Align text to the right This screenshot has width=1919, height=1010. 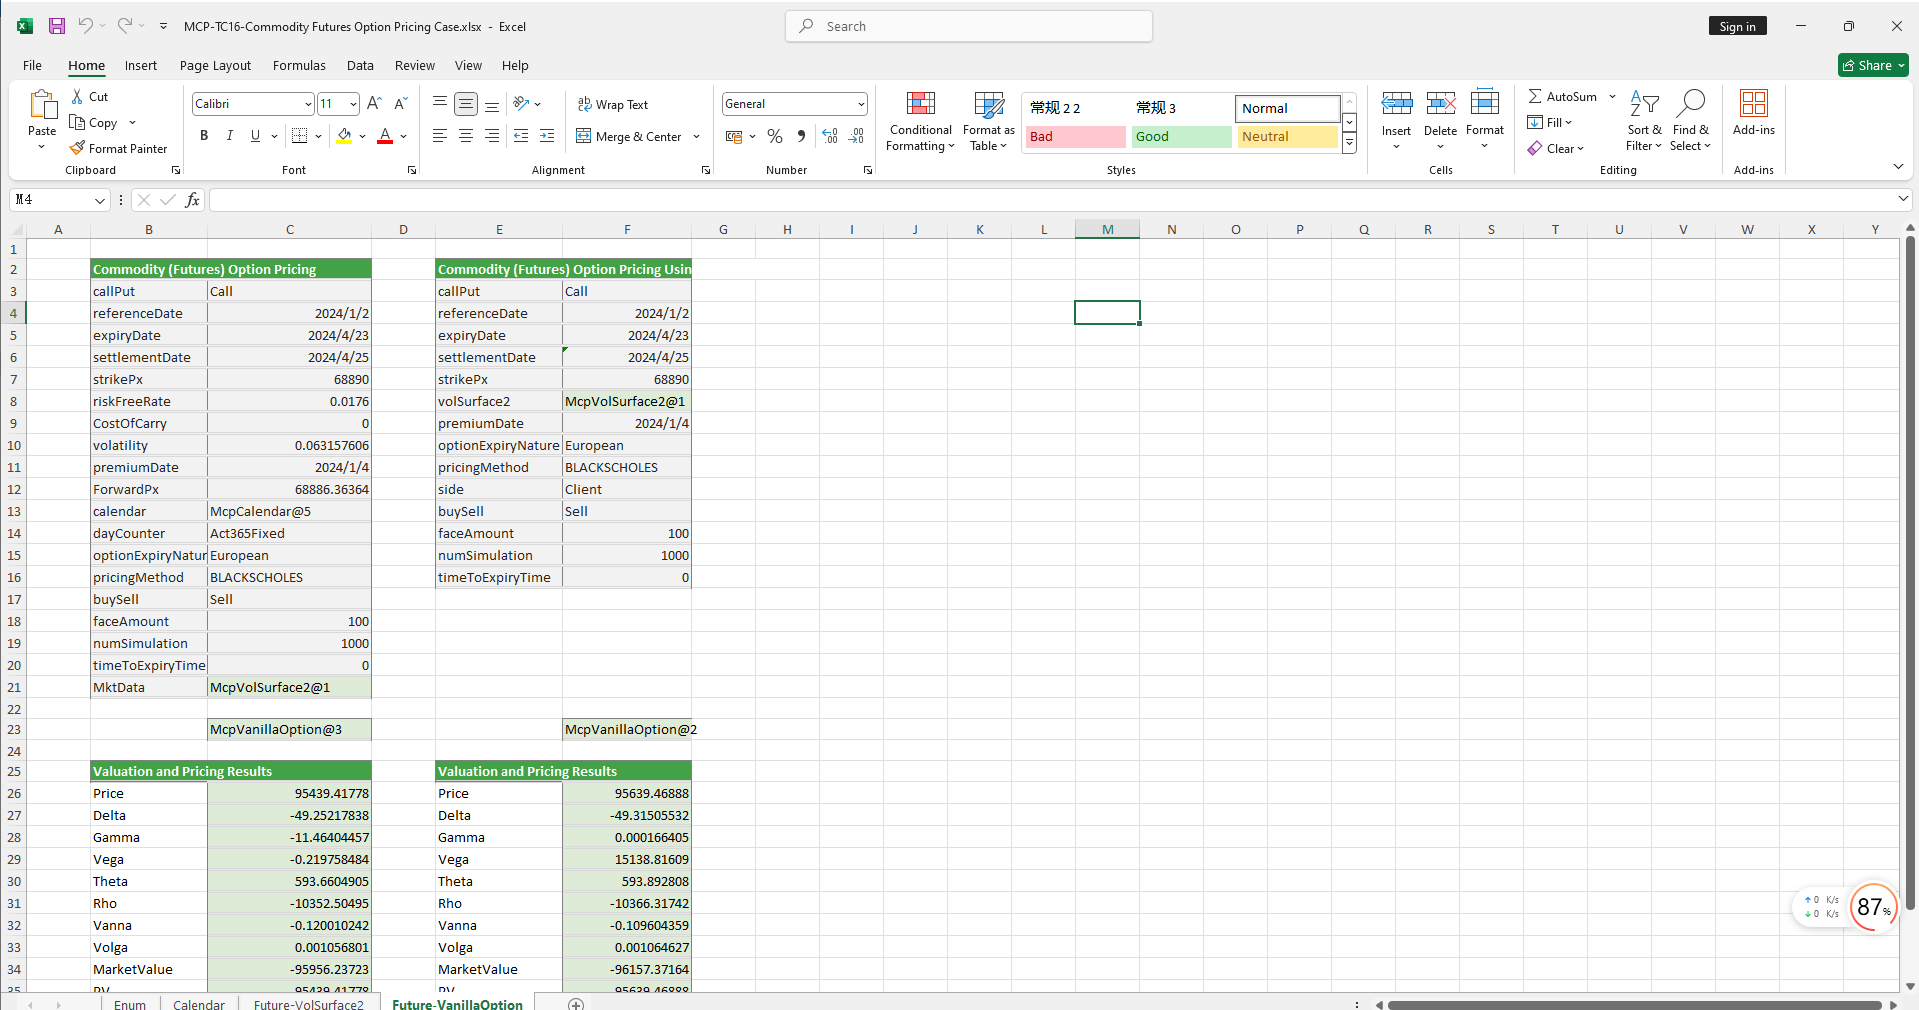coord(492,135)
